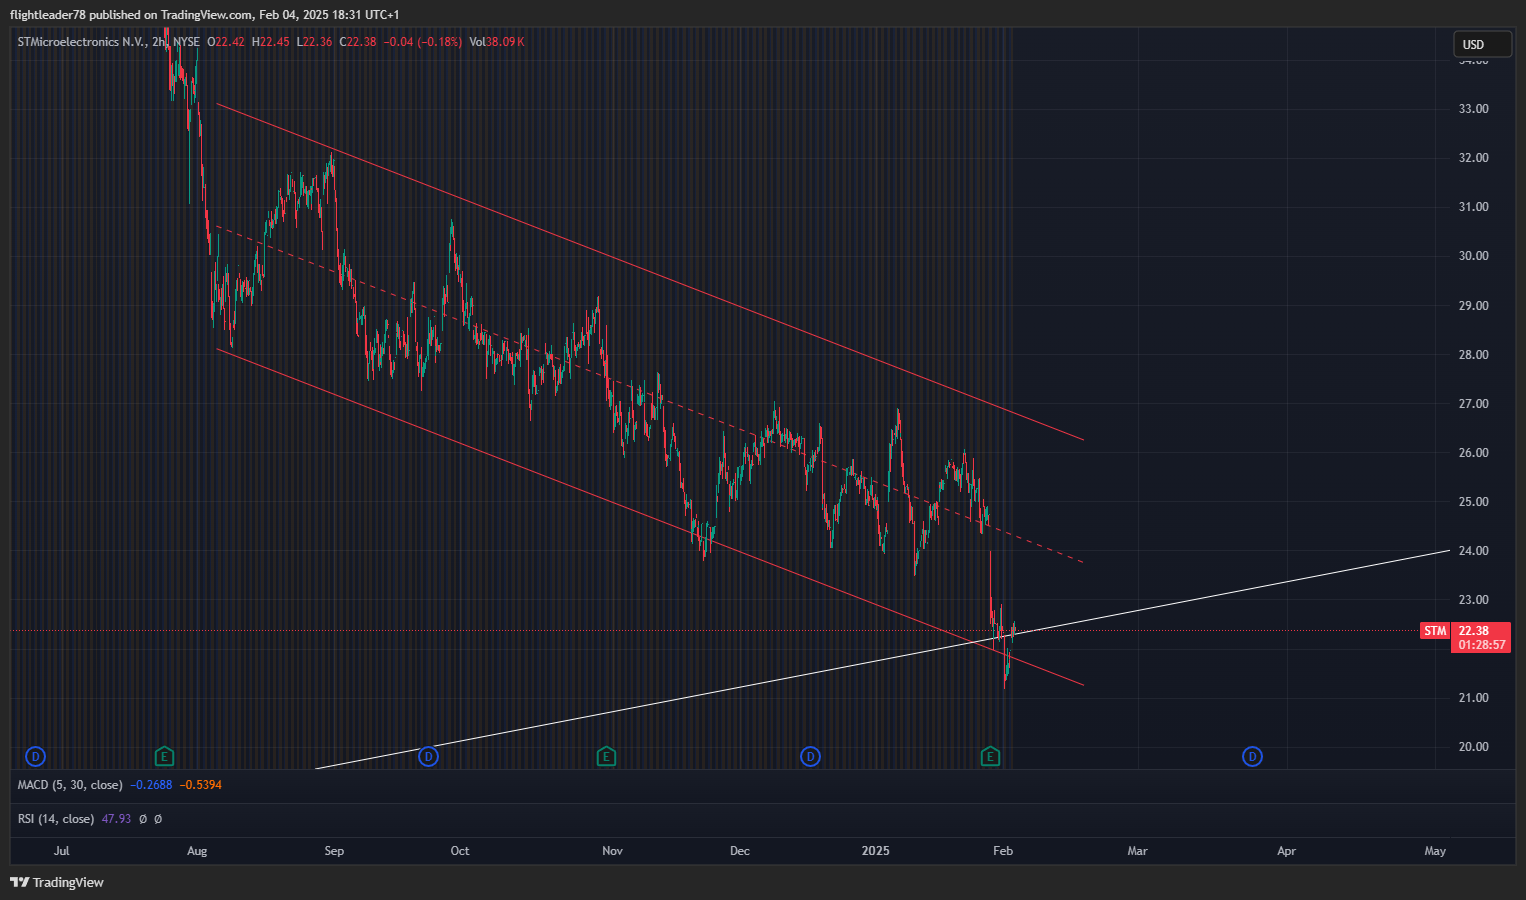The width and height of the screenshot is (1526, 900).
Task: Click the 21.00 price axis label
Action: 1474,698
